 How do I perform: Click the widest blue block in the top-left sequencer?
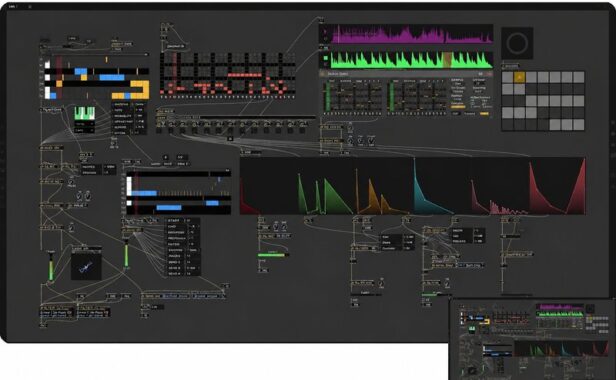(112, 77)
